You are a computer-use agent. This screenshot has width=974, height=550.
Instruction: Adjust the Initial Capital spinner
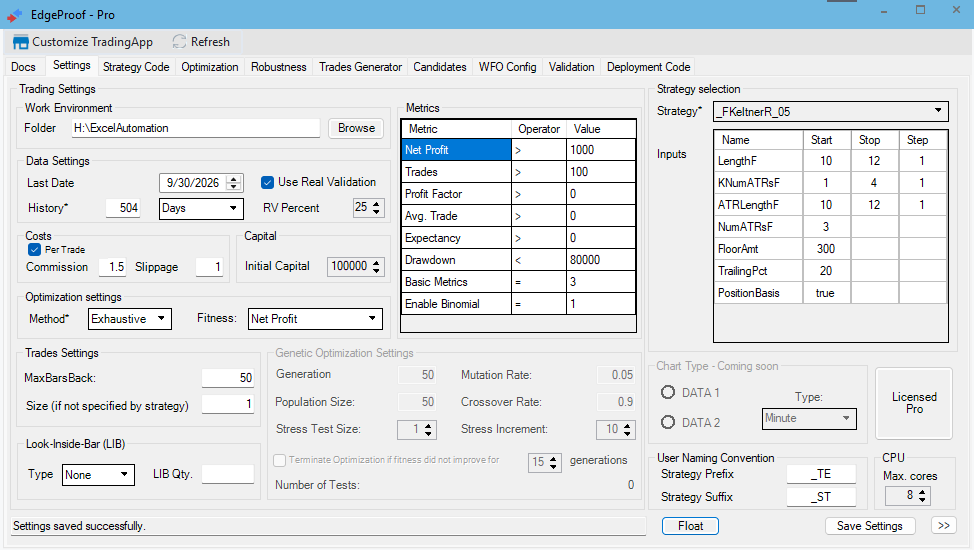pyautogui.click(x=376, y=266)
